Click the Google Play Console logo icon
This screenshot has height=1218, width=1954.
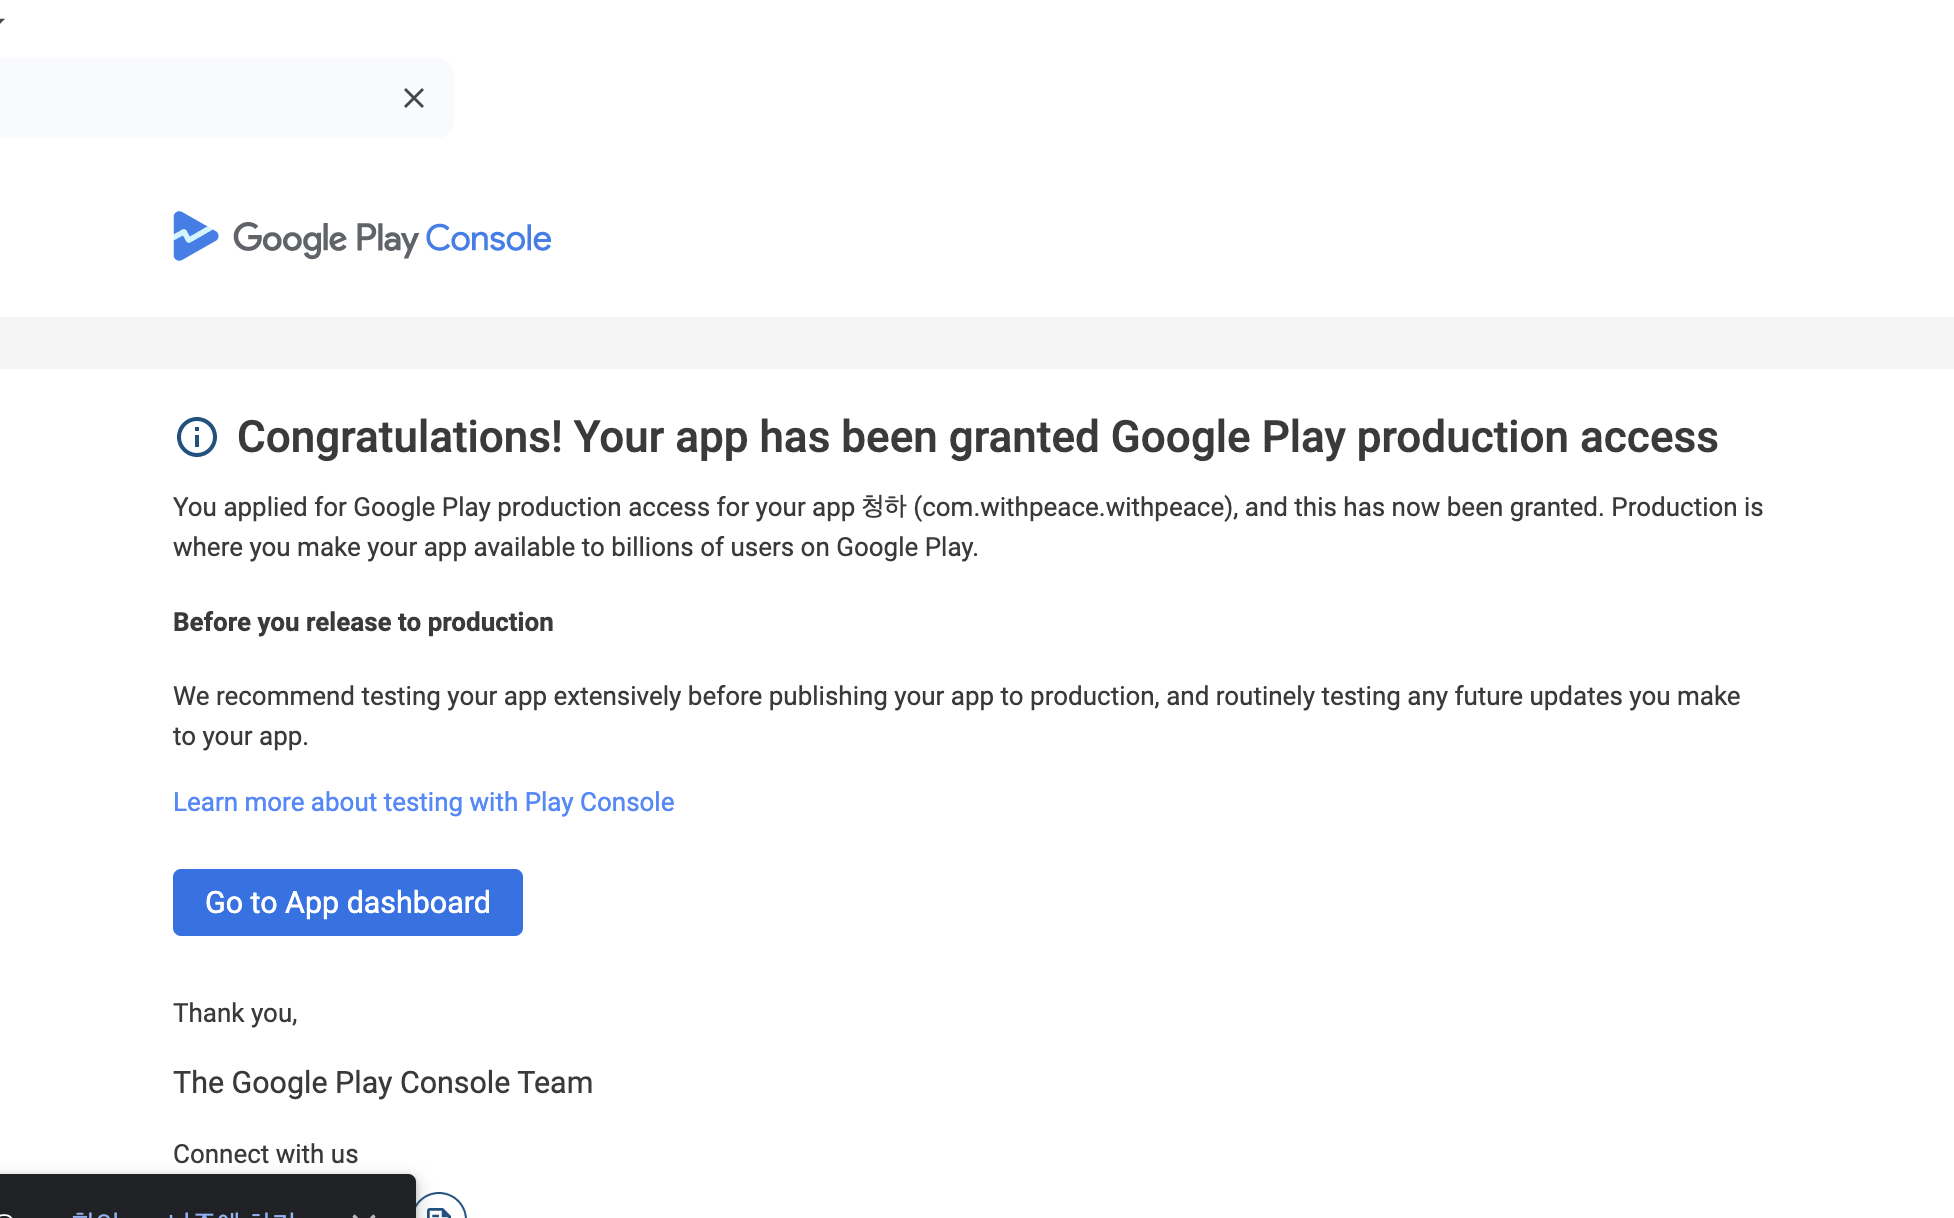[x=195, y=237]
